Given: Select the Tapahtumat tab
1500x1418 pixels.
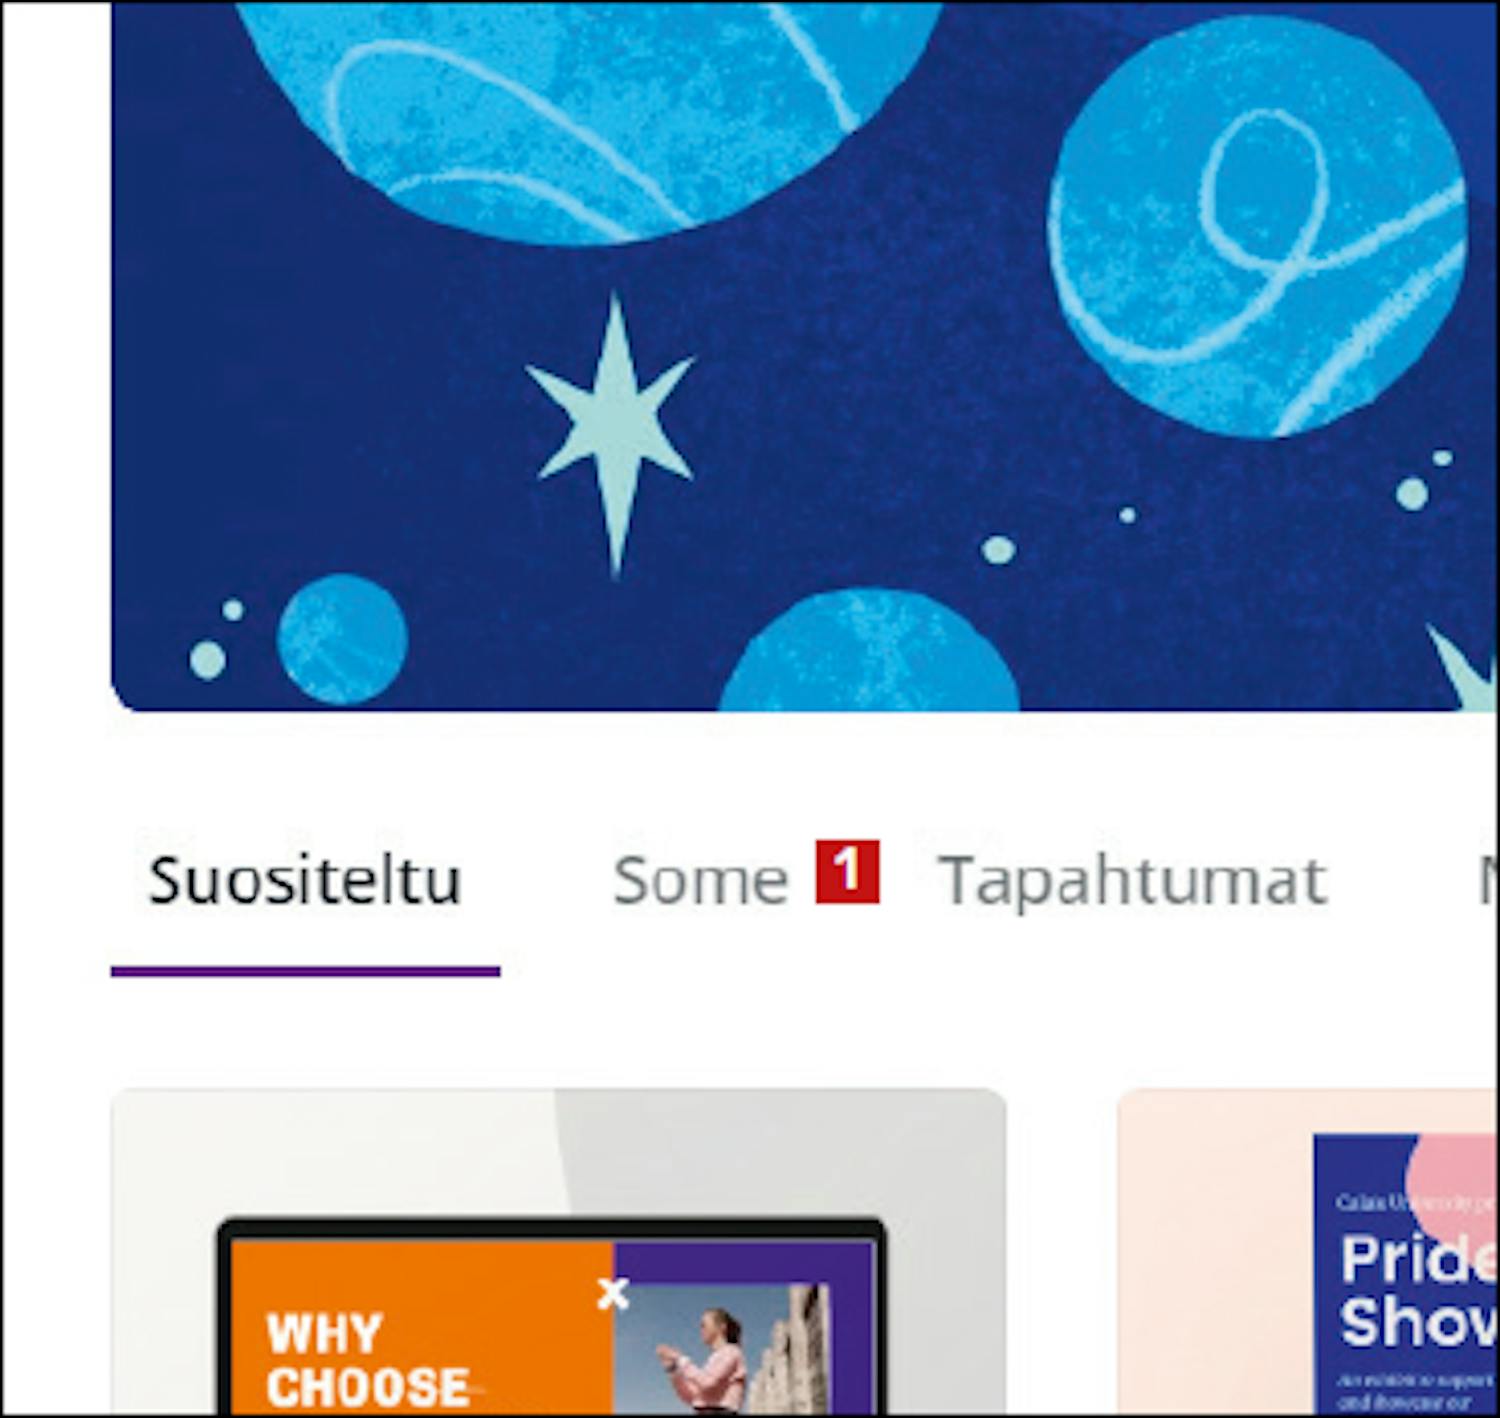Looking at the screenshot, I should pos(1133,881).
